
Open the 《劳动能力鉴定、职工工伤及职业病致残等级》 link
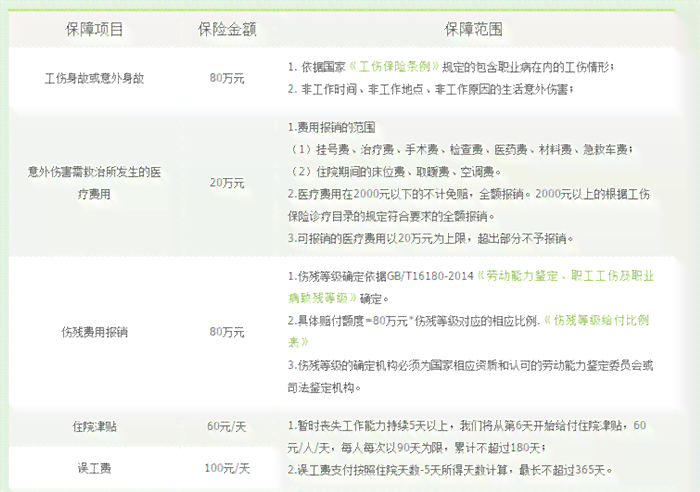coord(471,287)
